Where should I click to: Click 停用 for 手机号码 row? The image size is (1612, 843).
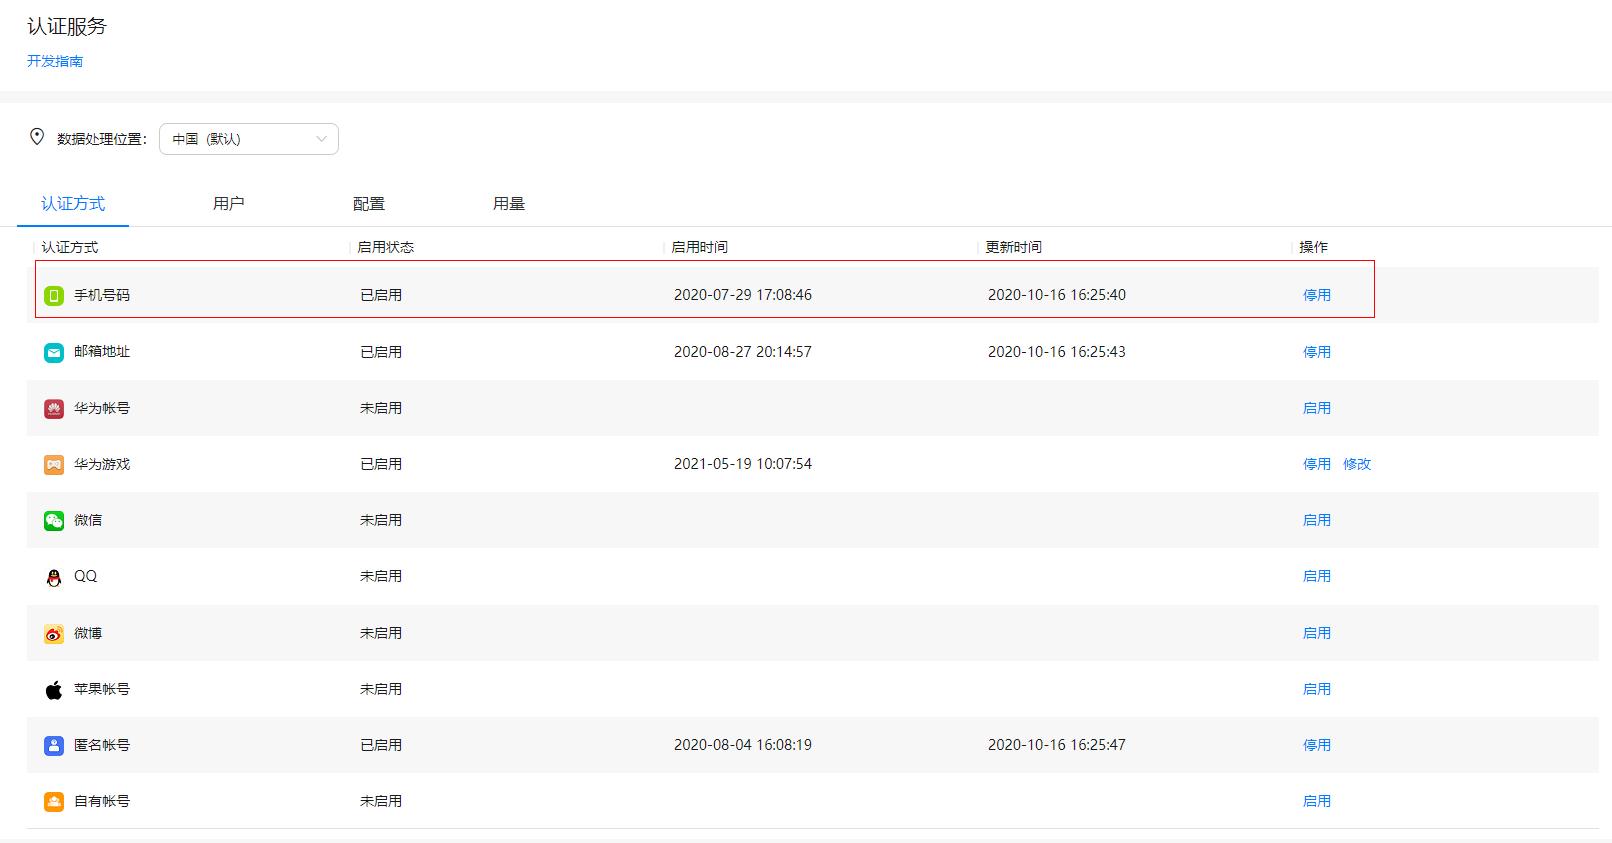coord(1317,295)
